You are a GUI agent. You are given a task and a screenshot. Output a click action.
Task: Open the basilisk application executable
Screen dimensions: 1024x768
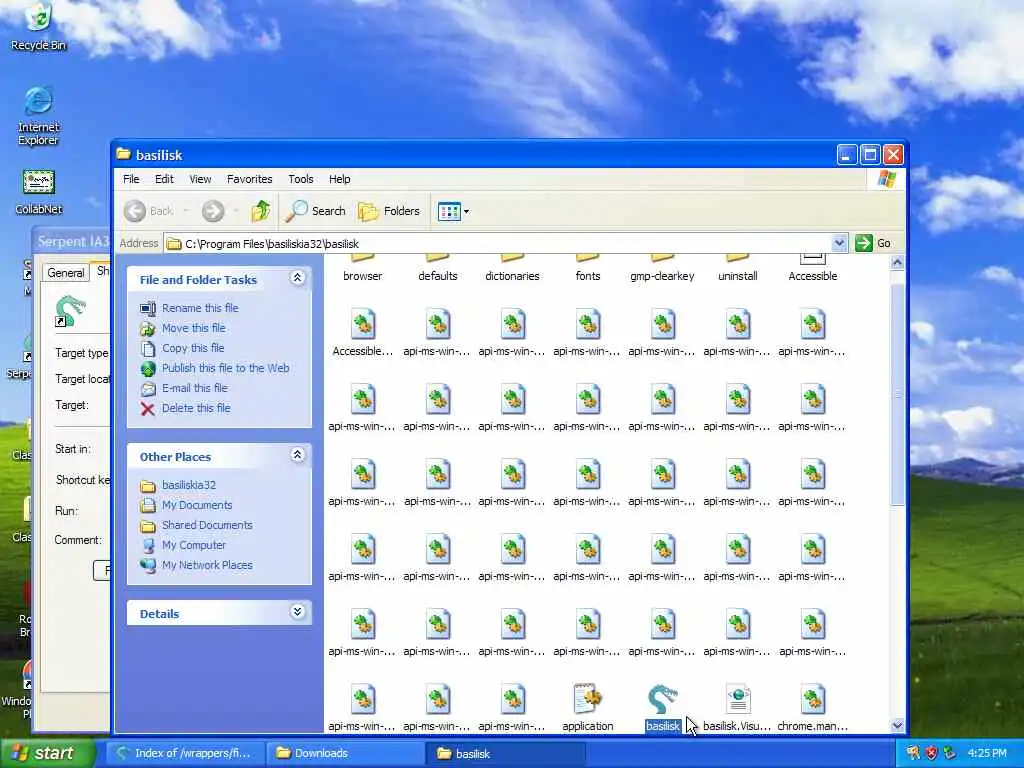click(662, 707)
